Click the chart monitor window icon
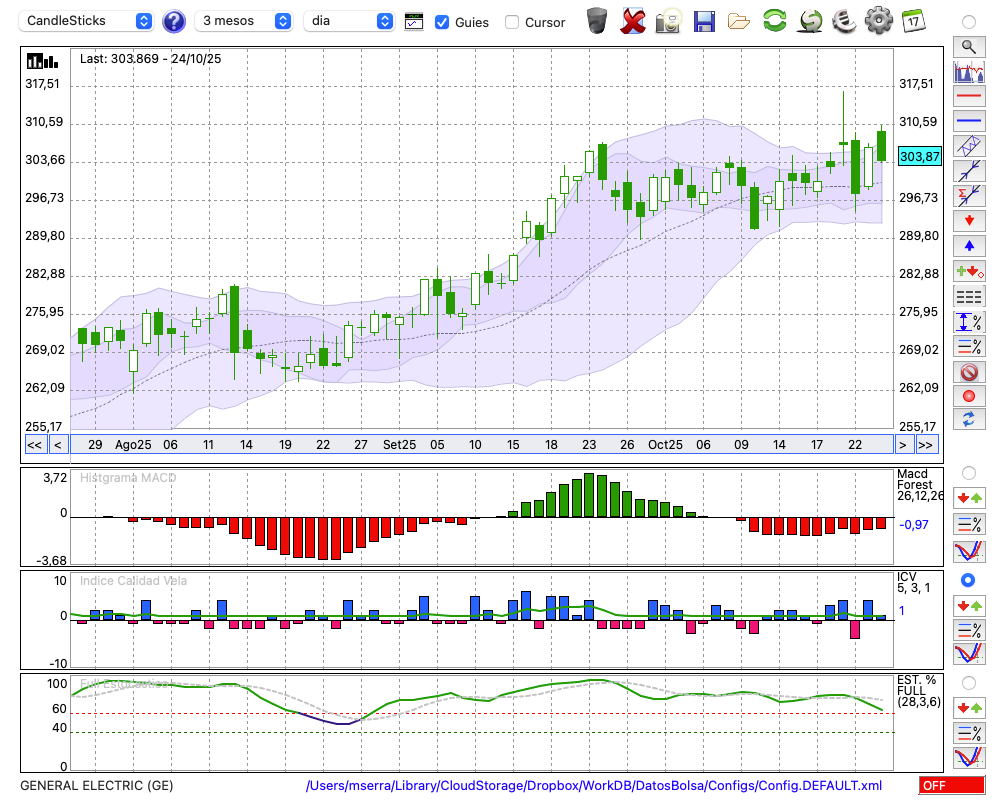 414,22
